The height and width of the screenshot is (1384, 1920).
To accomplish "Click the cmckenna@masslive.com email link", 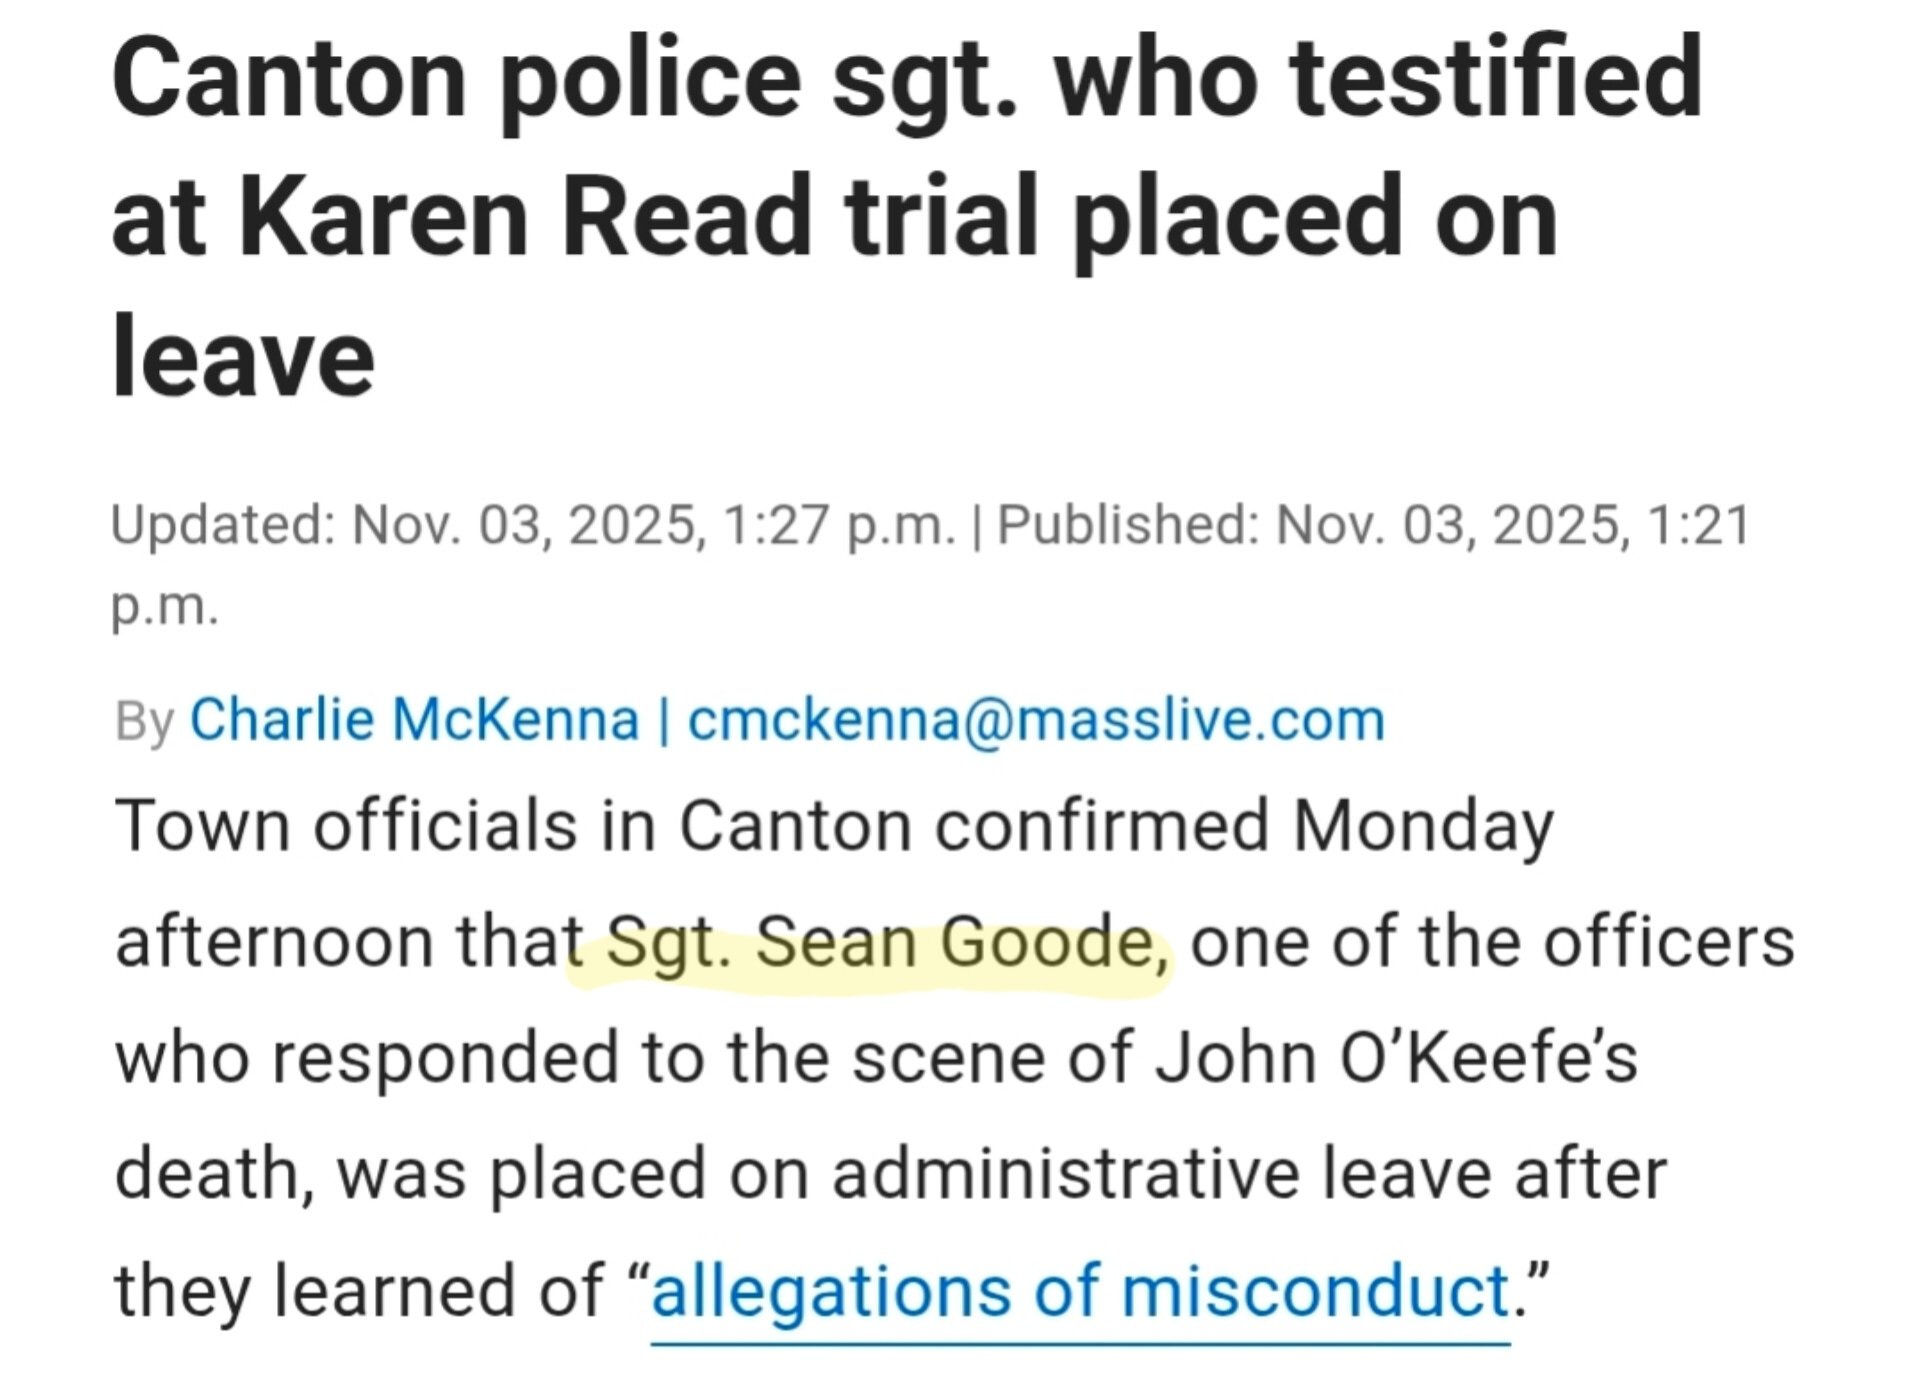I will [1036, 720].
